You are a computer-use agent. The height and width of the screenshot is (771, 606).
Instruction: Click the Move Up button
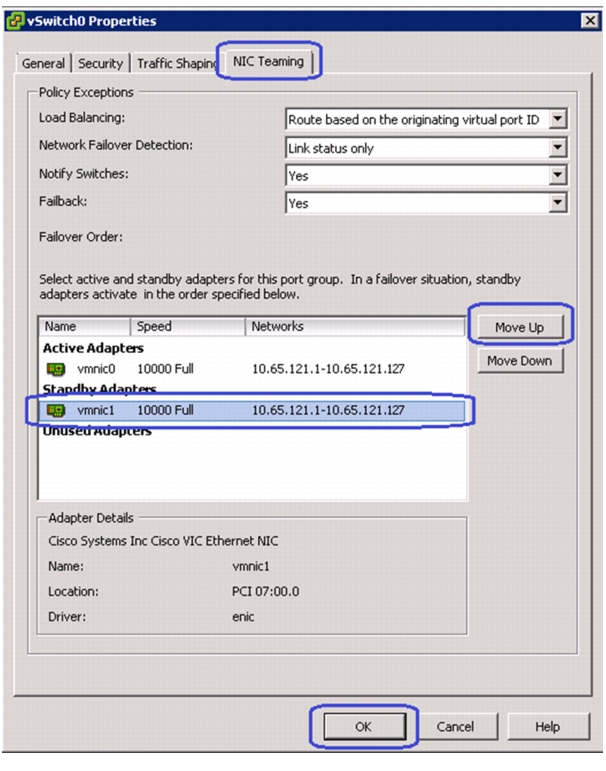519,327
